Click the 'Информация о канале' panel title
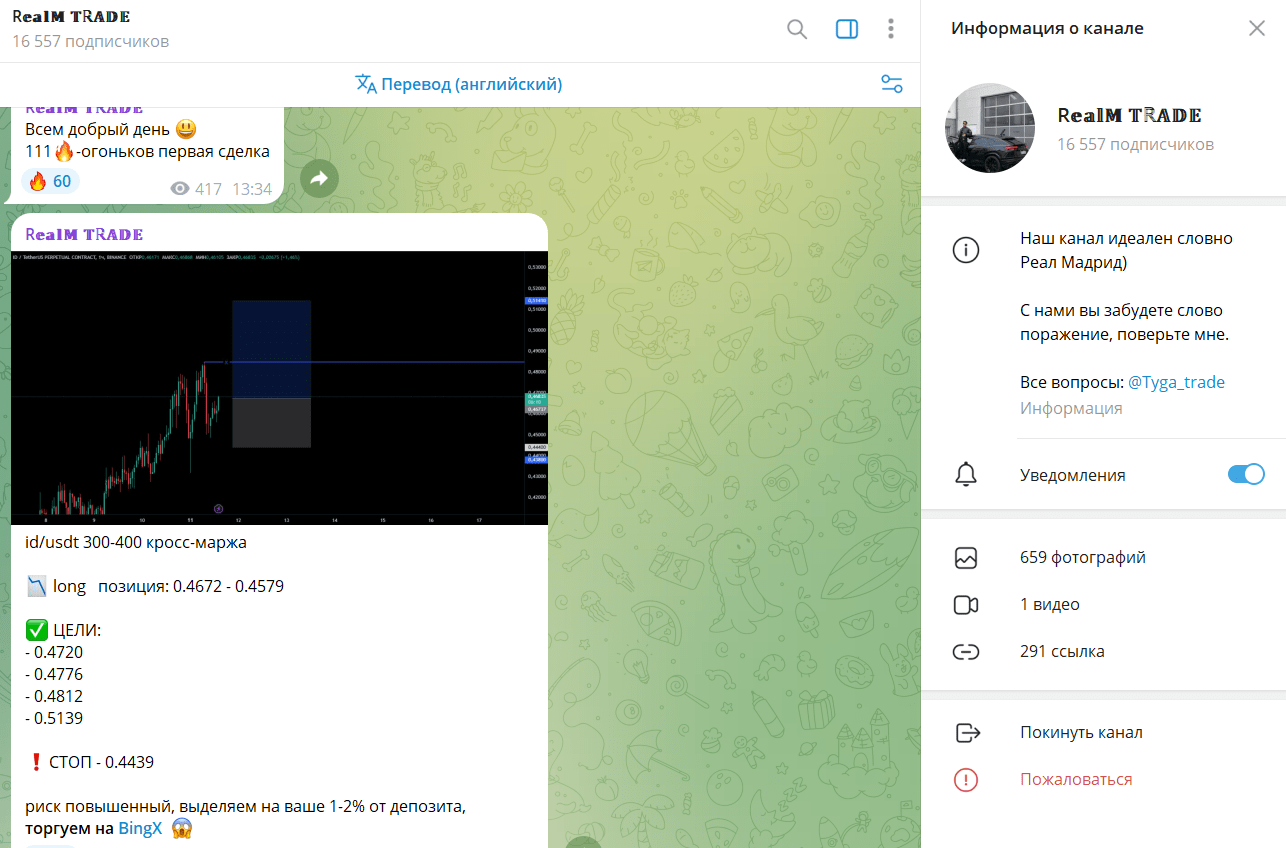The width and height of the screenshot is (1286, 848). (x=1047, y=28)
